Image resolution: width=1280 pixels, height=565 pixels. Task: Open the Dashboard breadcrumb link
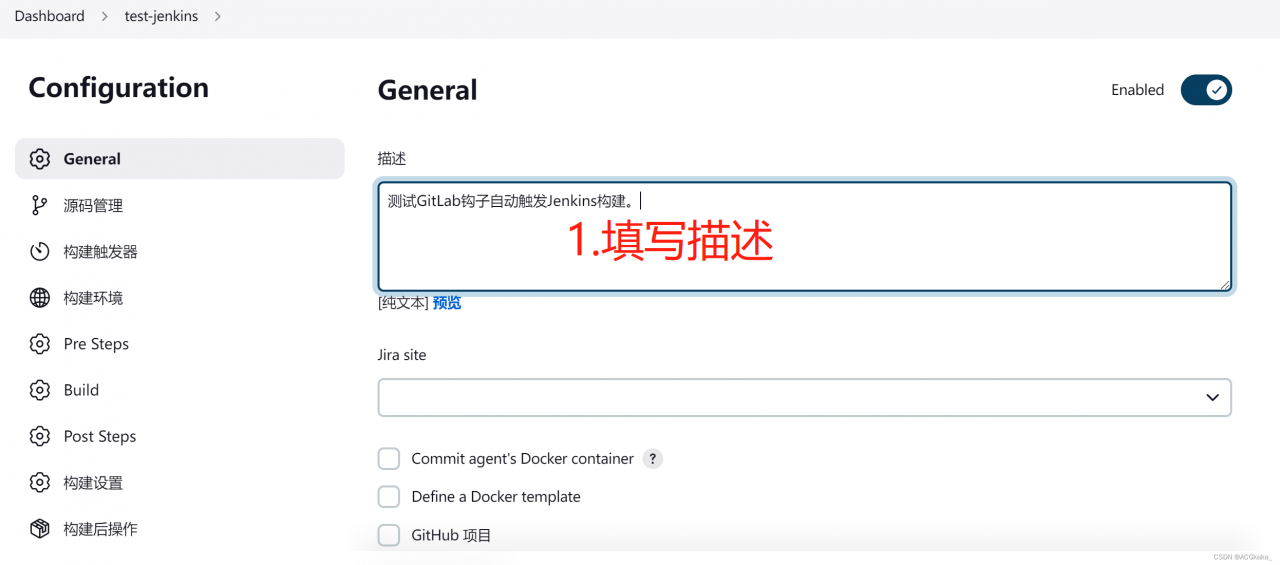click(x=49, y=16)
